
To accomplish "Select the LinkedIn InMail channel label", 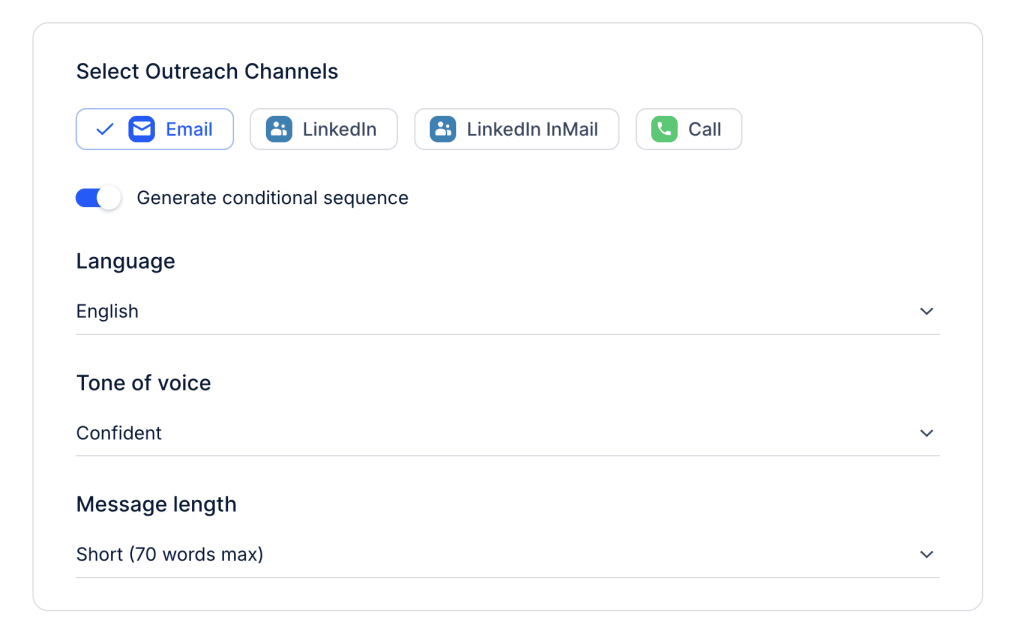I will pos(532,129).
